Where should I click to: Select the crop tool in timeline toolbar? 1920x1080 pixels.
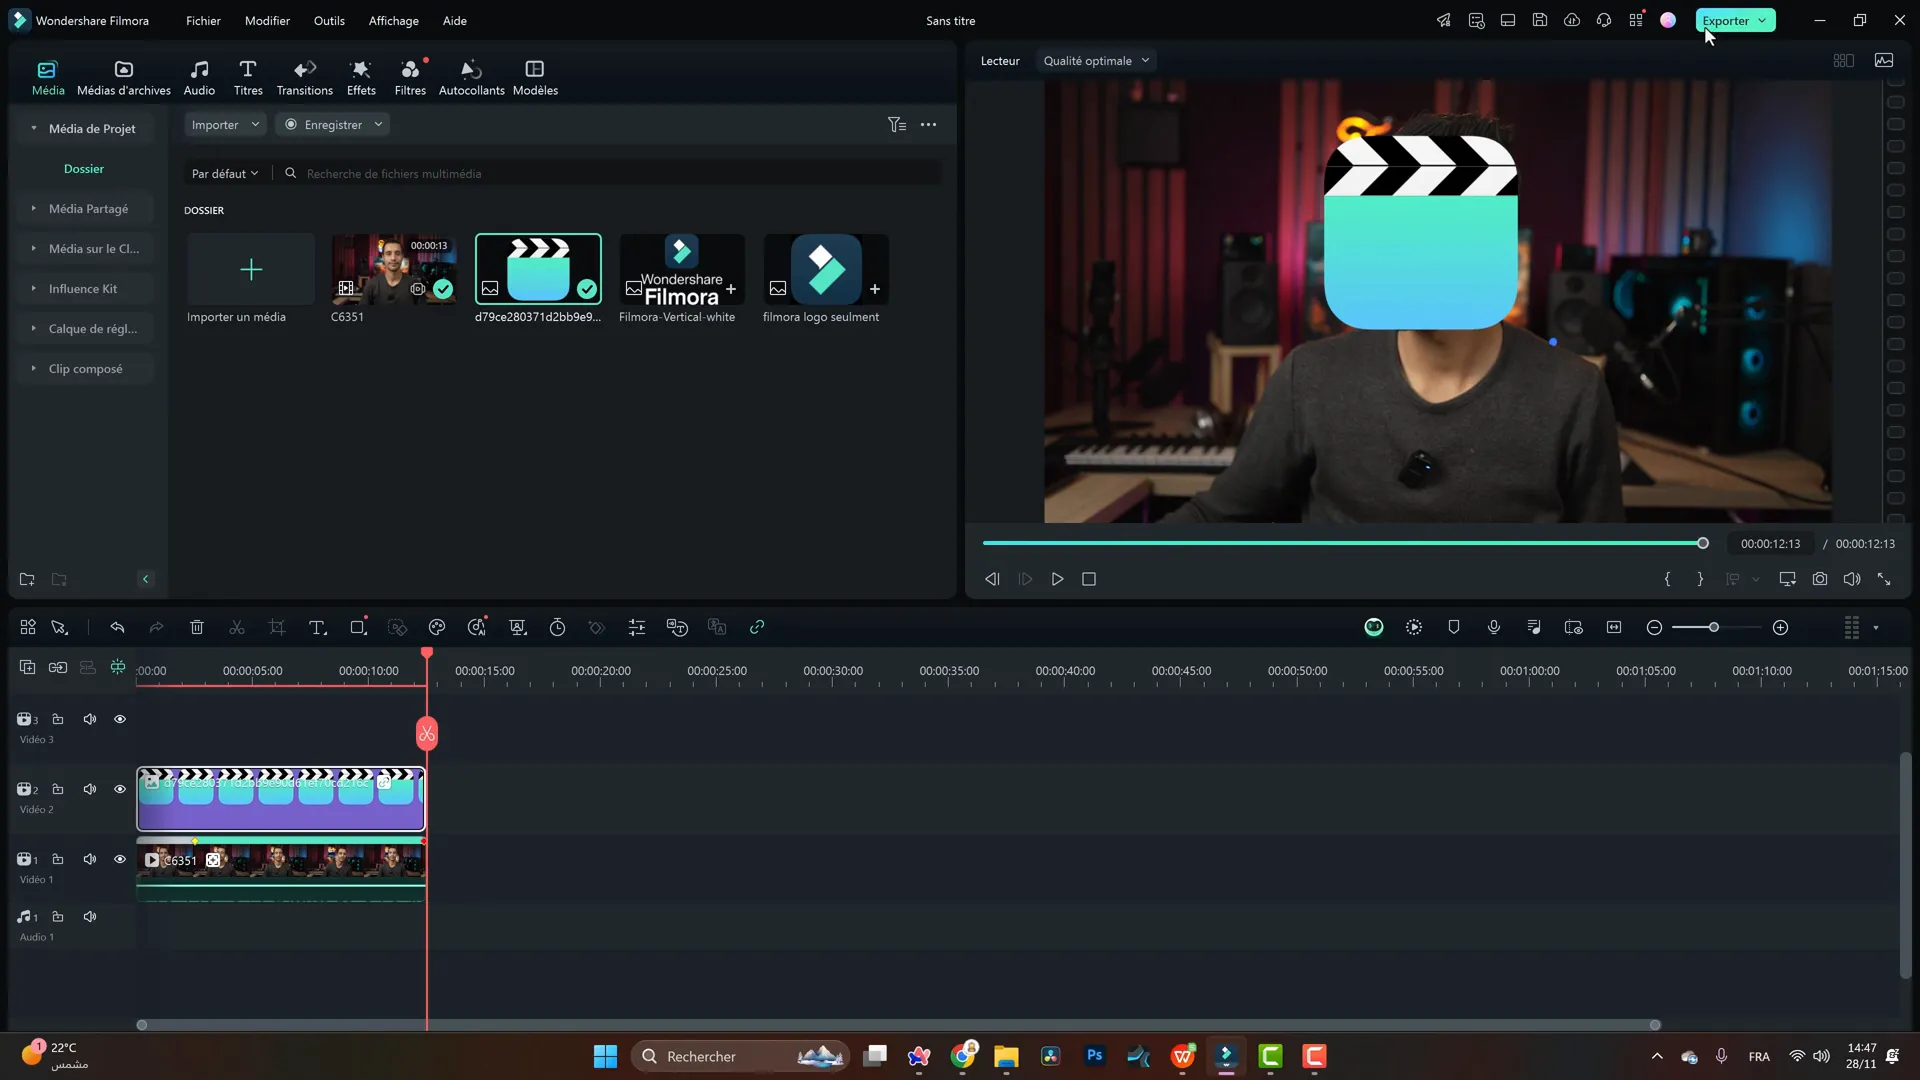tap(277, 627)
